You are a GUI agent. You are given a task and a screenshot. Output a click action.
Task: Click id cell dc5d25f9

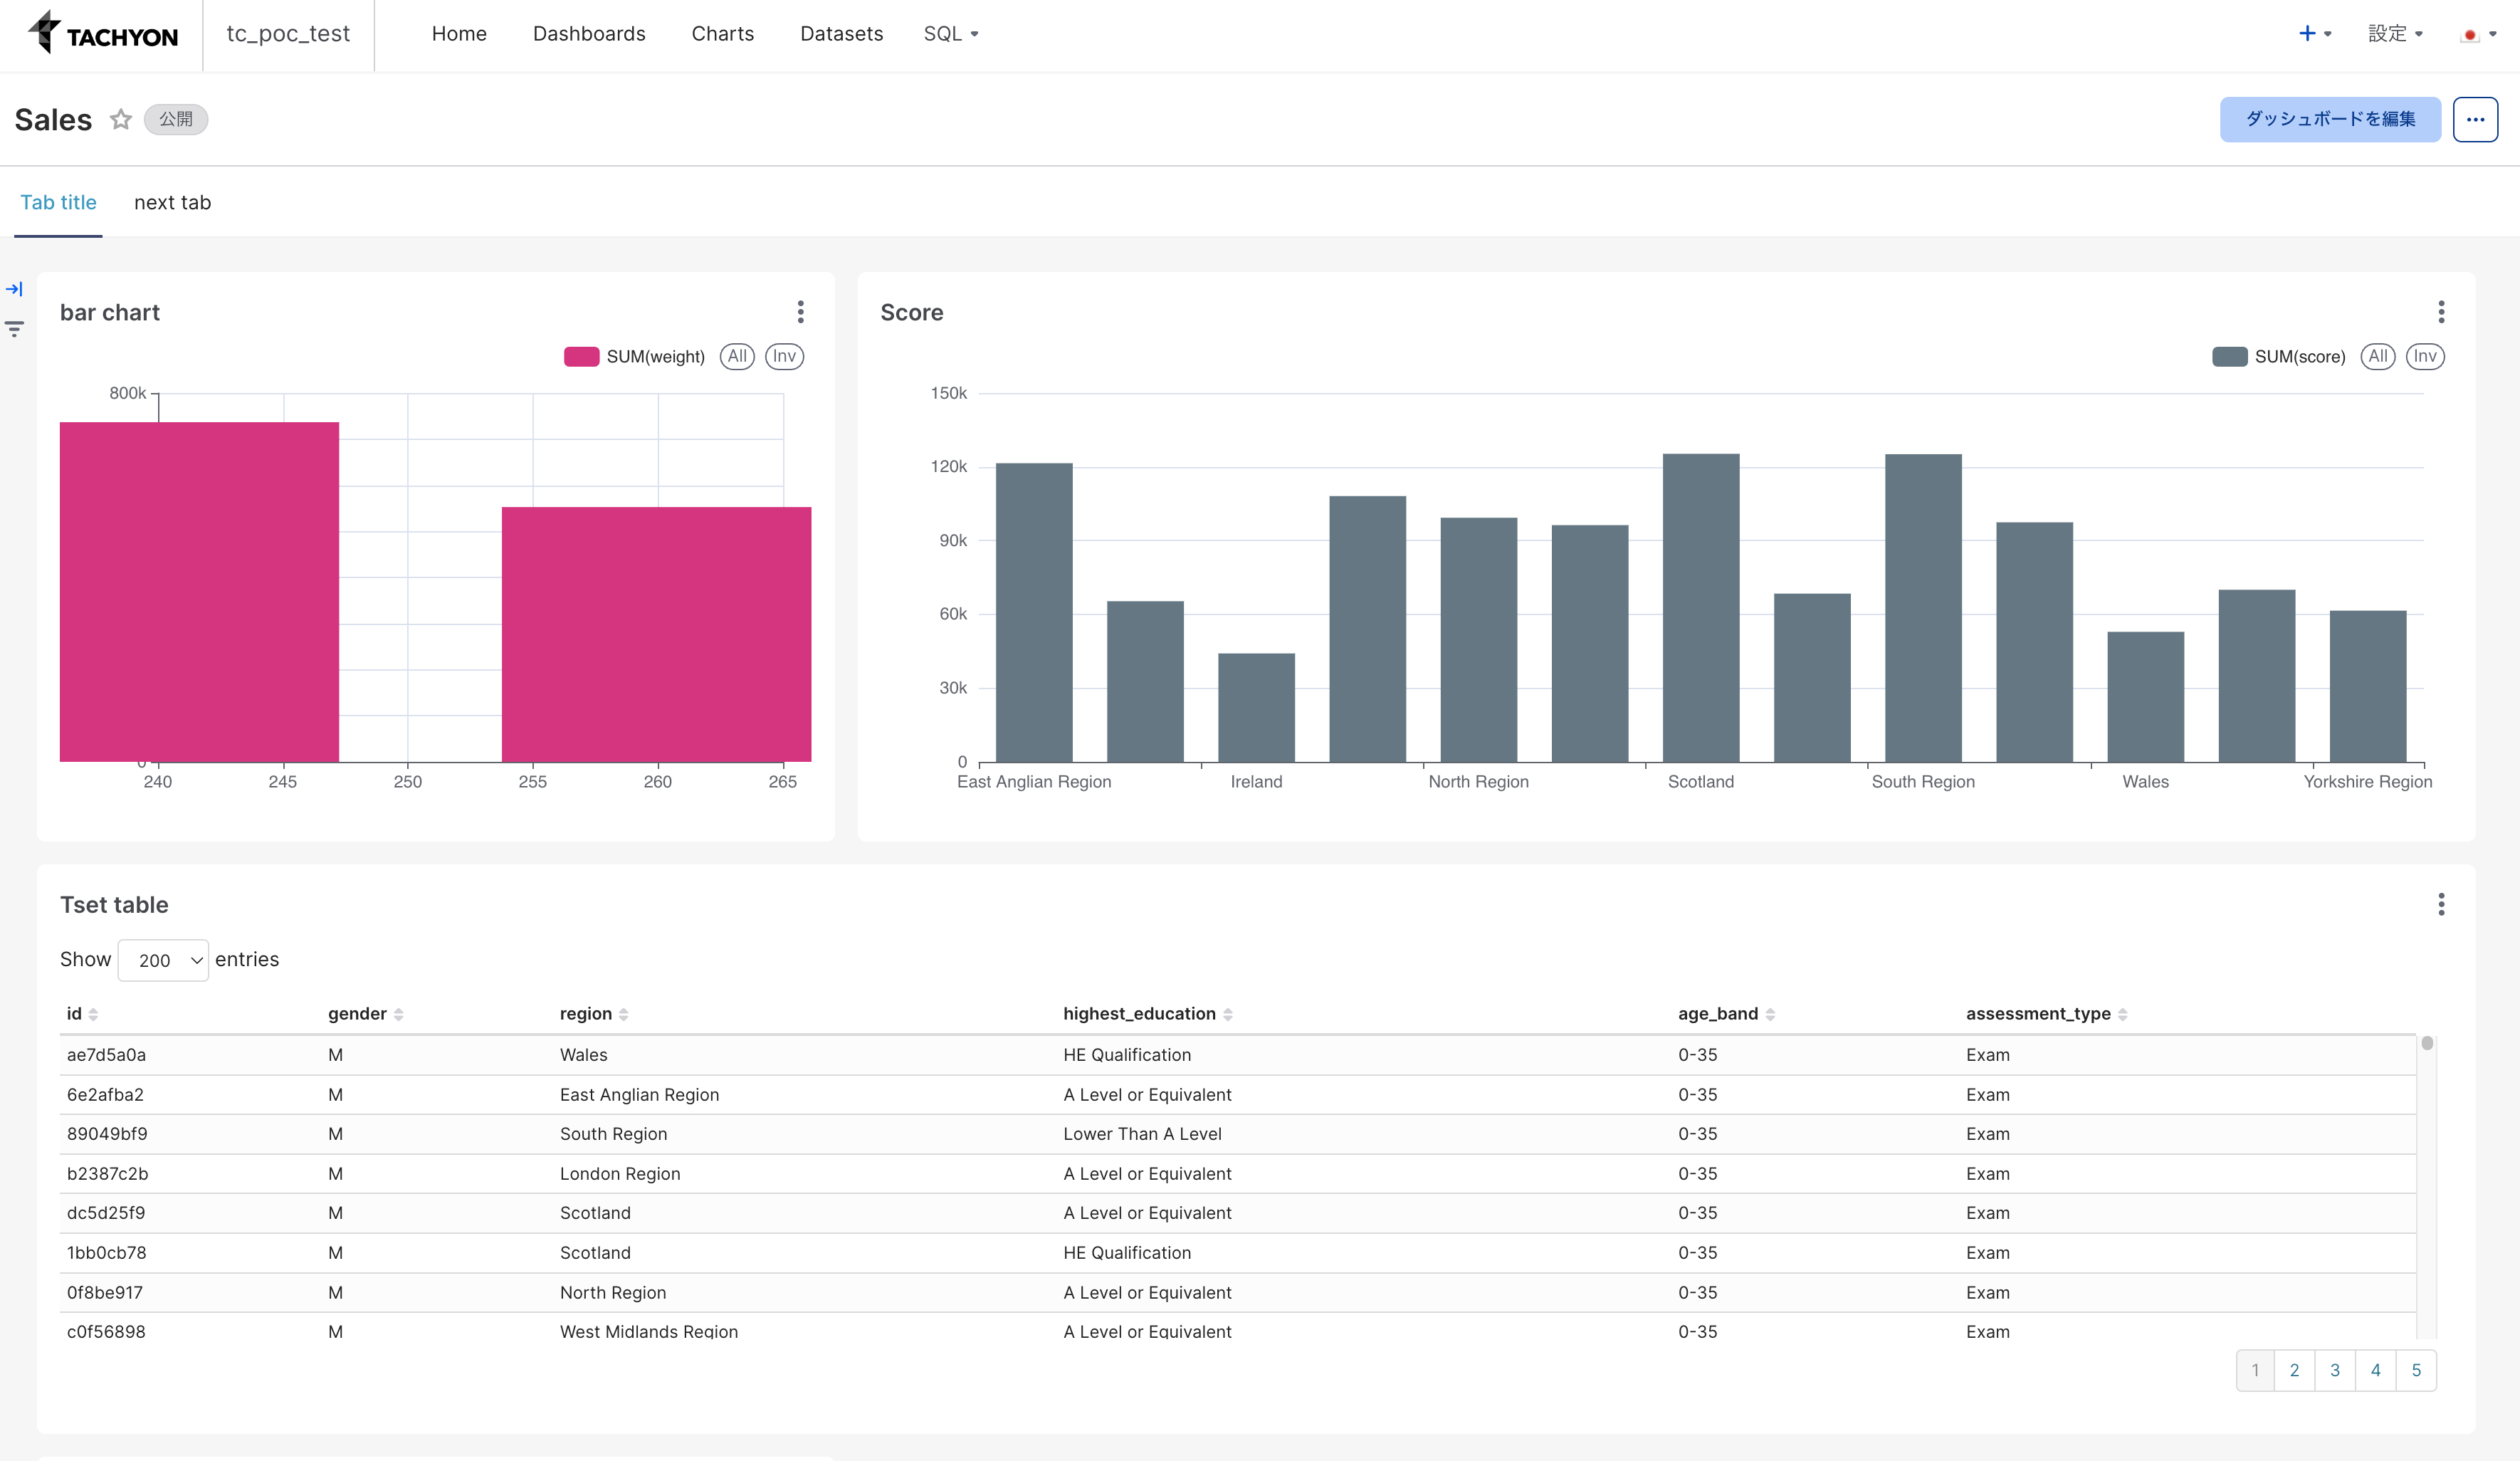click(x=106, y=1213)
